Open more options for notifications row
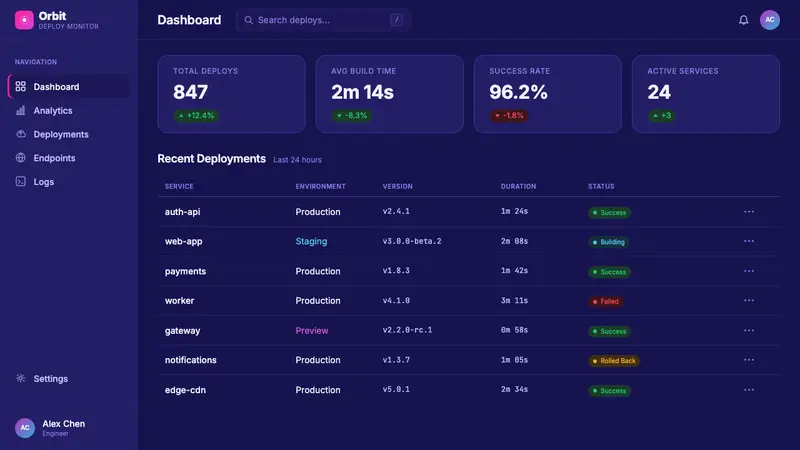The image size is (800, 450). [748, 360]
